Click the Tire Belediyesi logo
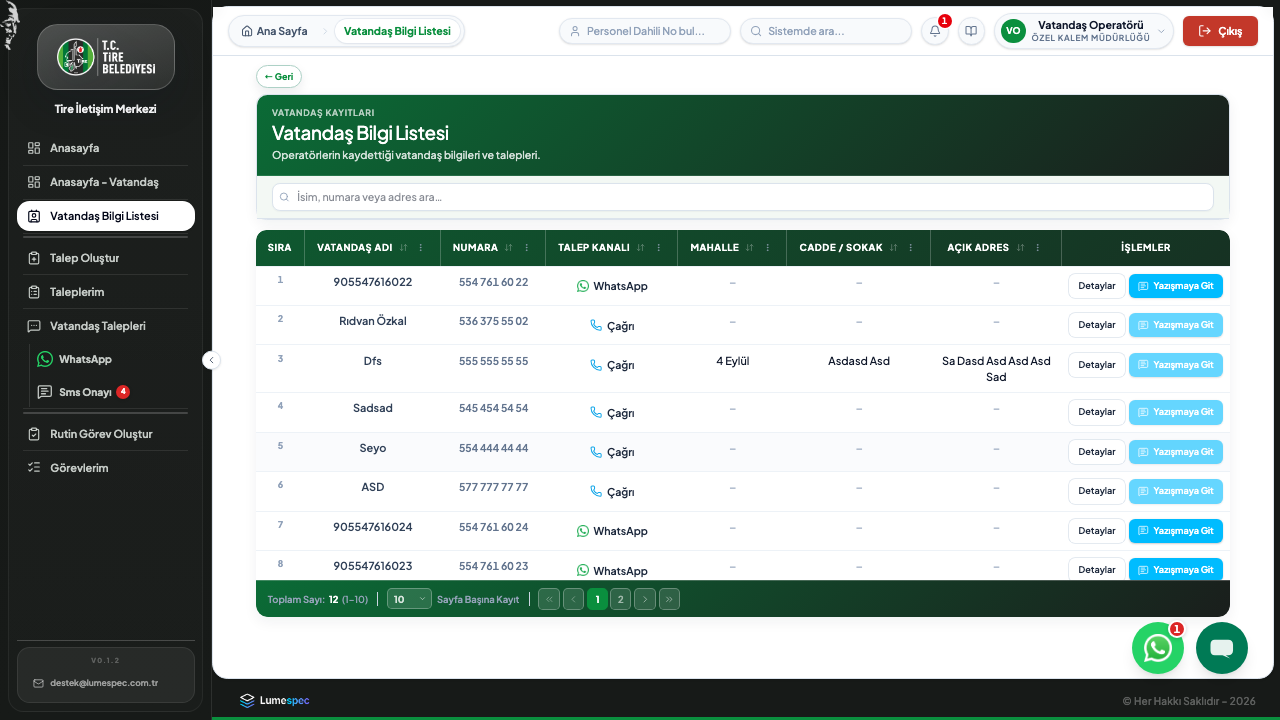 106,57
